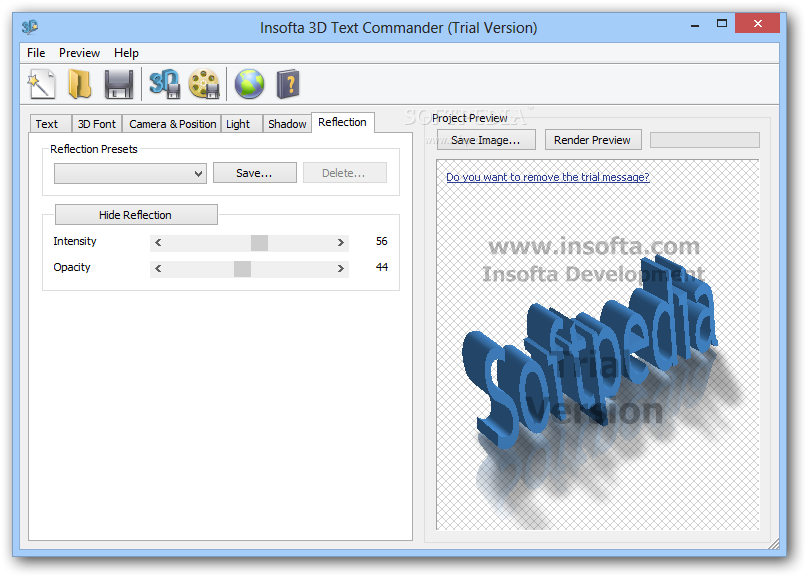Click the Intensity slider thumb

(x=259, y=242)
